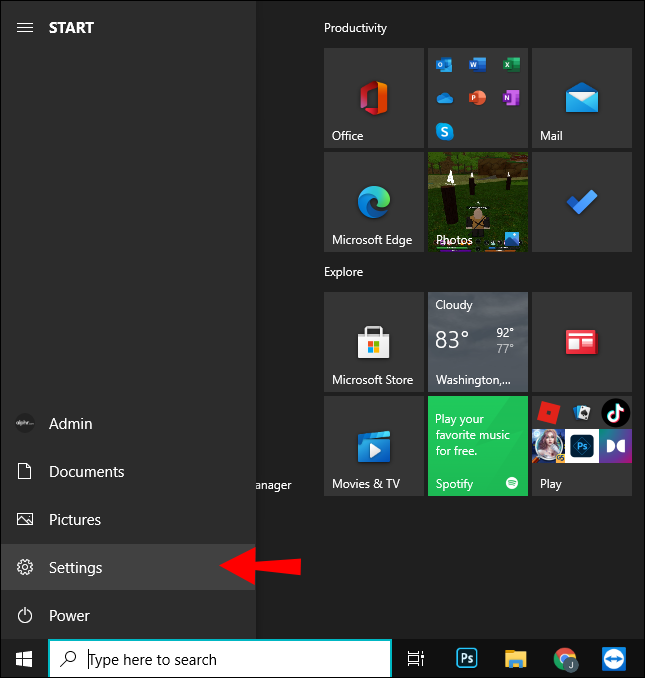Launch Word from the Office folder tile
Screen dimensions: 645x678
[x=477, y=65]
